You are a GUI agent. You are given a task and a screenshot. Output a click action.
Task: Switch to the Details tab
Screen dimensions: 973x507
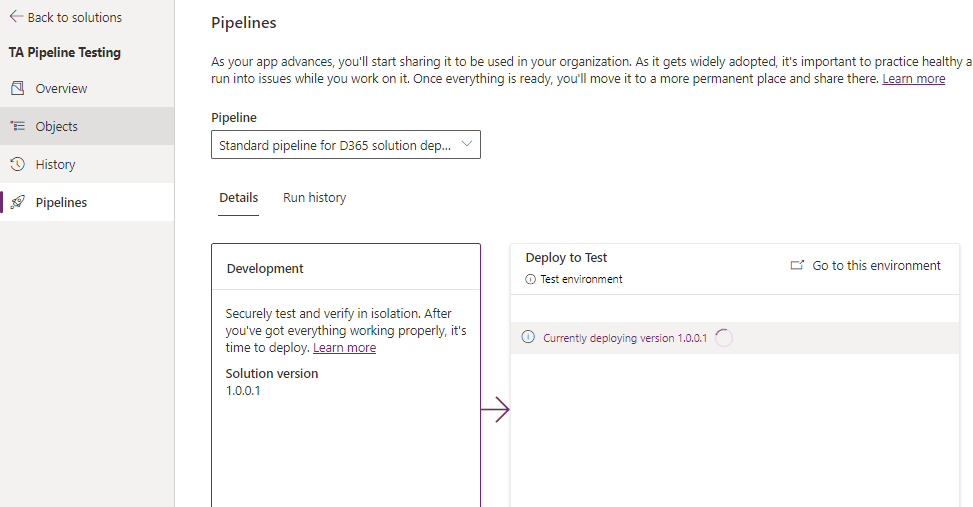238,198
